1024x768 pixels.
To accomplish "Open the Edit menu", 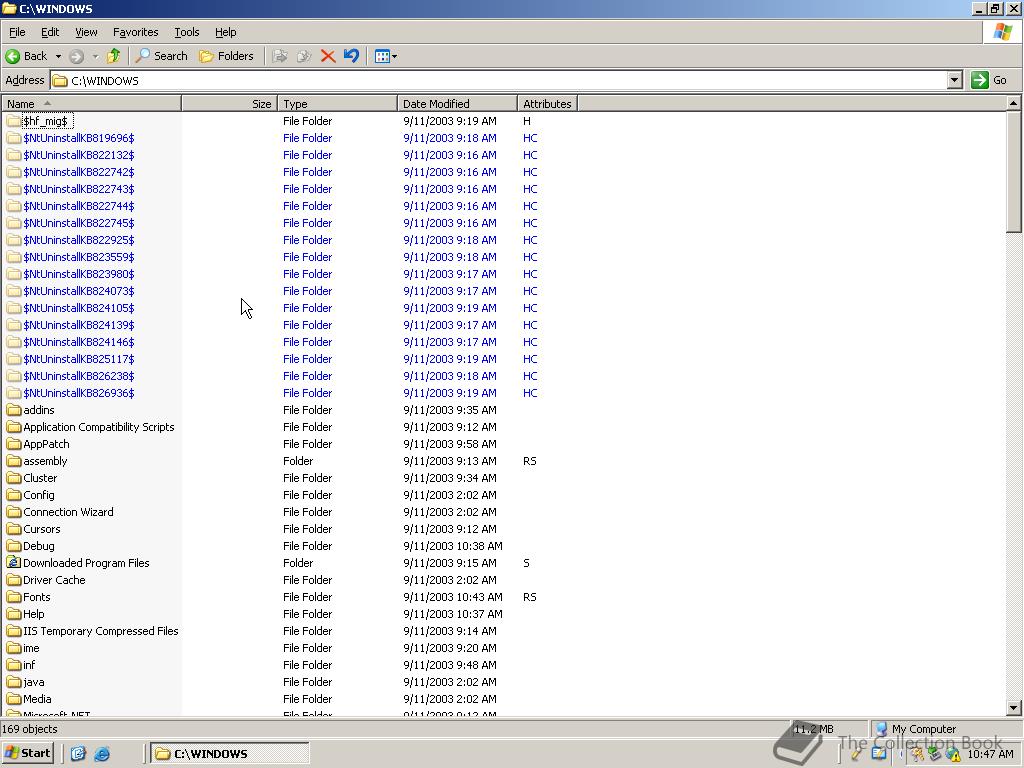I will (50, 32).
